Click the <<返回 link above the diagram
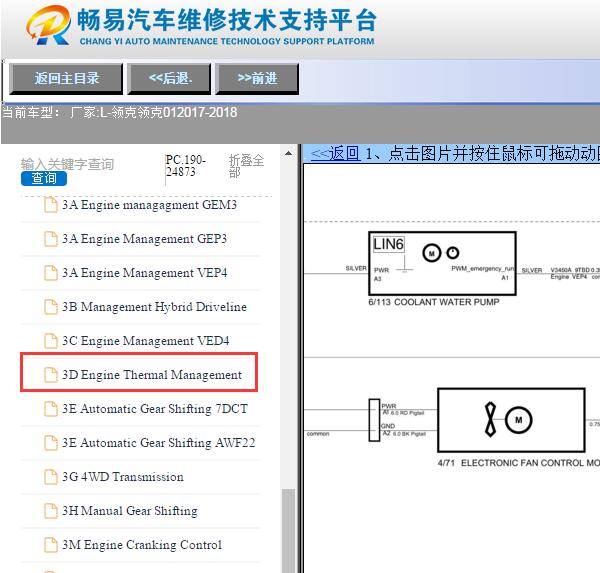Screen dimensions: 600x573 tap(335, 153)
